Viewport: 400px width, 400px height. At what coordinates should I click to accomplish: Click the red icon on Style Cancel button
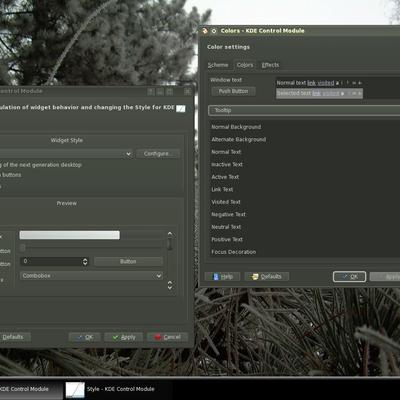coord(158,337)
